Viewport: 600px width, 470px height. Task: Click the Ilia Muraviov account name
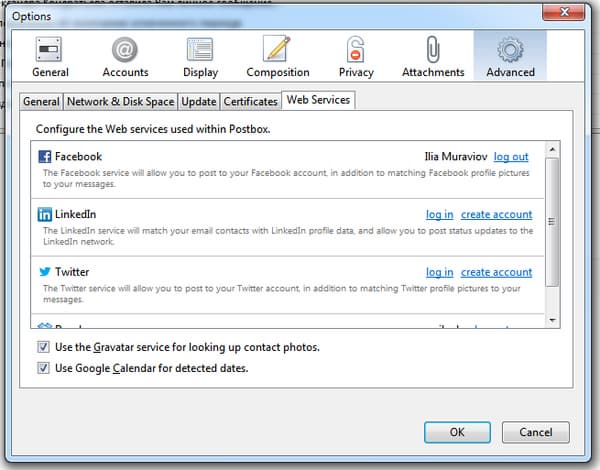point(456,157)
